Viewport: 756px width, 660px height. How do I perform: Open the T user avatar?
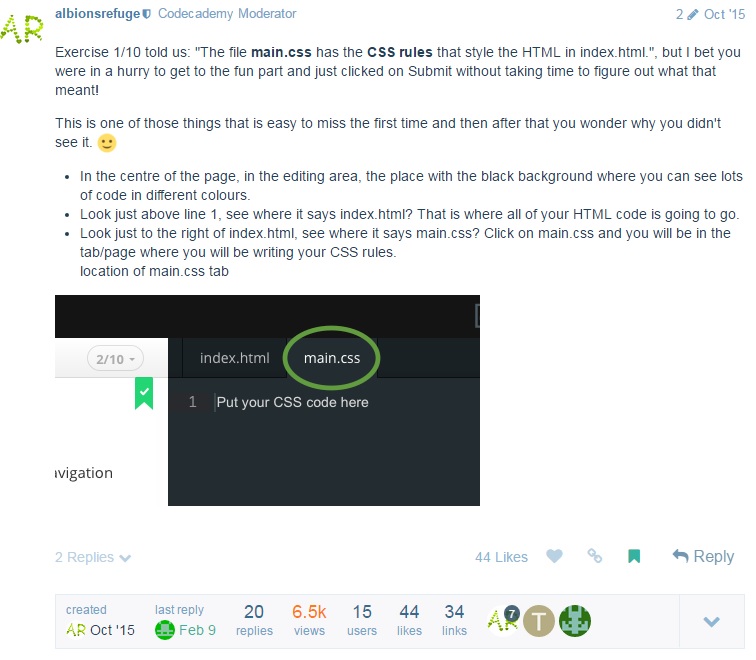(x=539, y=621)
